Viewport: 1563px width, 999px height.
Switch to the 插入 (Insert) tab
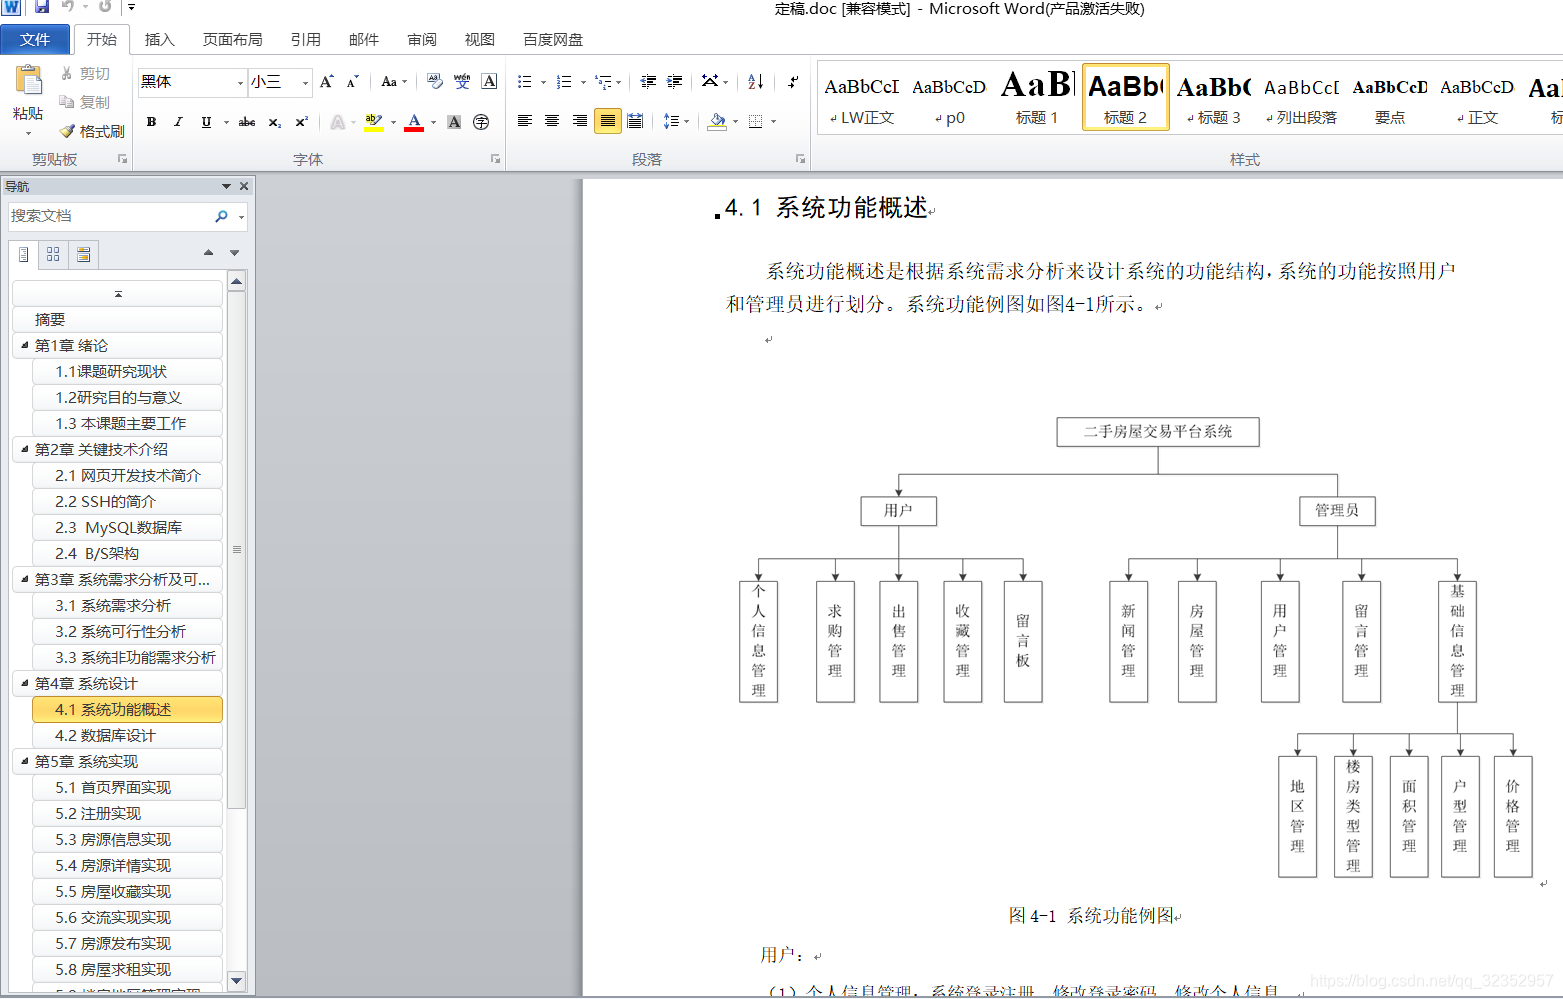[x=159, y=40]
